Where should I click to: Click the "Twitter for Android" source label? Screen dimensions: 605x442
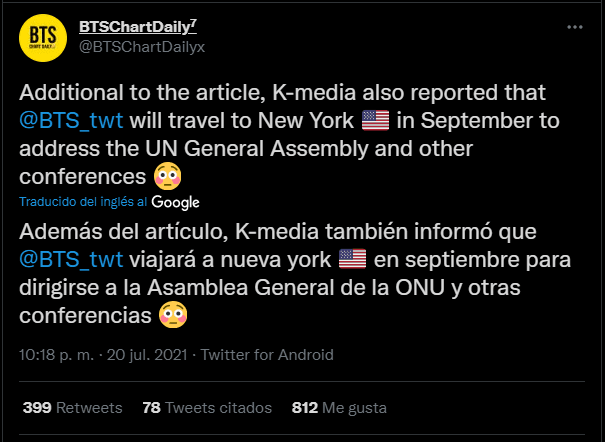coord(269,354)
